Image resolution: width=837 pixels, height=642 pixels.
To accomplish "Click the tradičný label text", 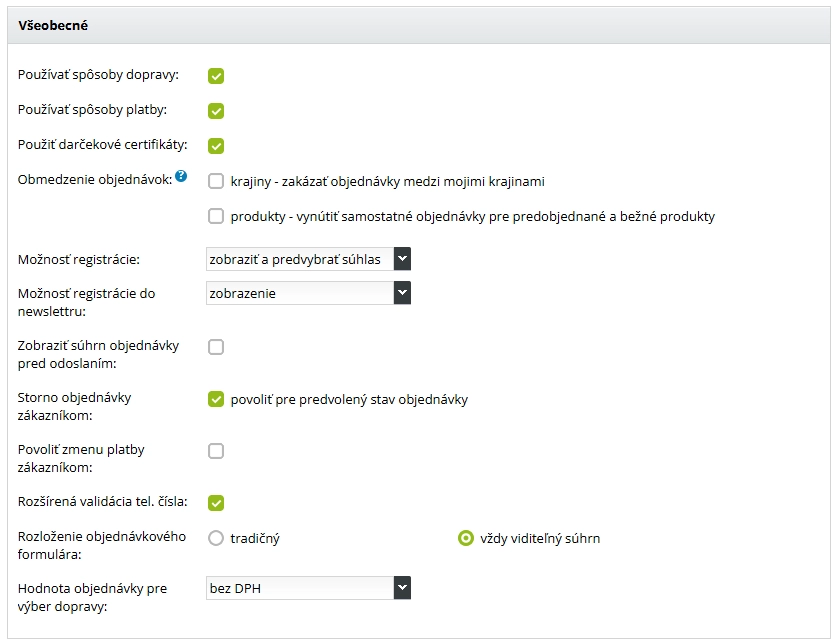I will point(255,538).
